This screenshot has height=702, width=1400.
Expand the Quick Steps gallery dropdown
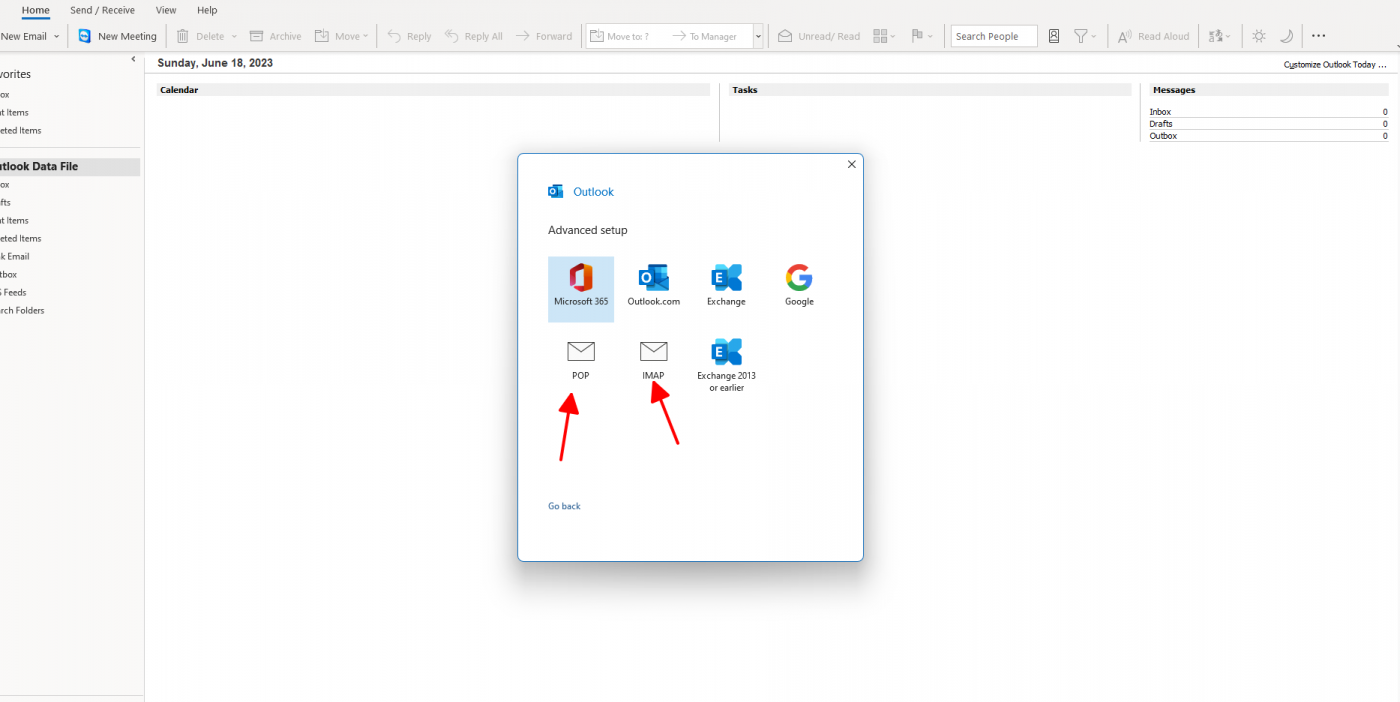pyautogui.click(x=758, y=36)
